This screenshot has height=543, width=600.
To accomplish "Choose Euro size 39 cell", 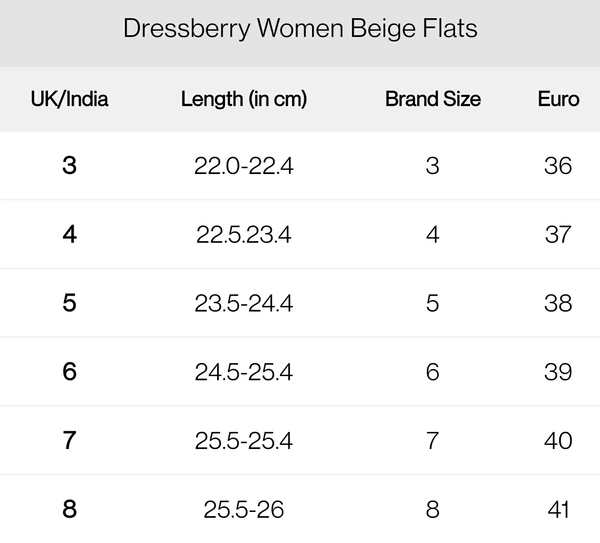I will point(558,373).
